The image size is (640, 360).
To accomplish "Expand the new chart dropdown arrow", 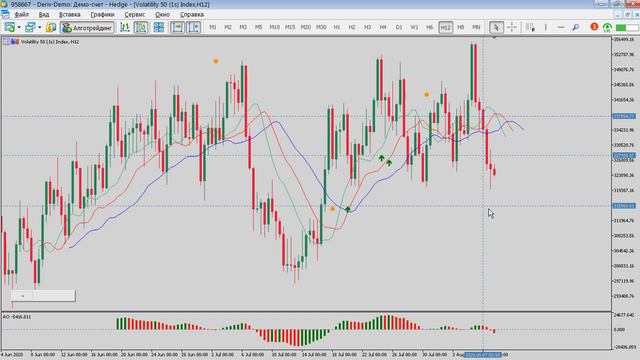I will 19,27.
